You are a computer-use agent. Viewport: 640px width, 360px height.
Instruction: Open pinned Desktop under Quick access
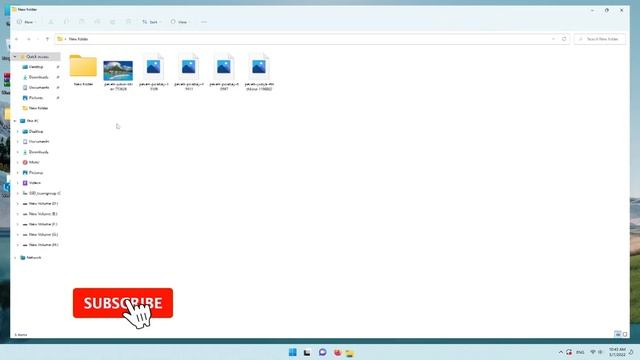[36, 67]
